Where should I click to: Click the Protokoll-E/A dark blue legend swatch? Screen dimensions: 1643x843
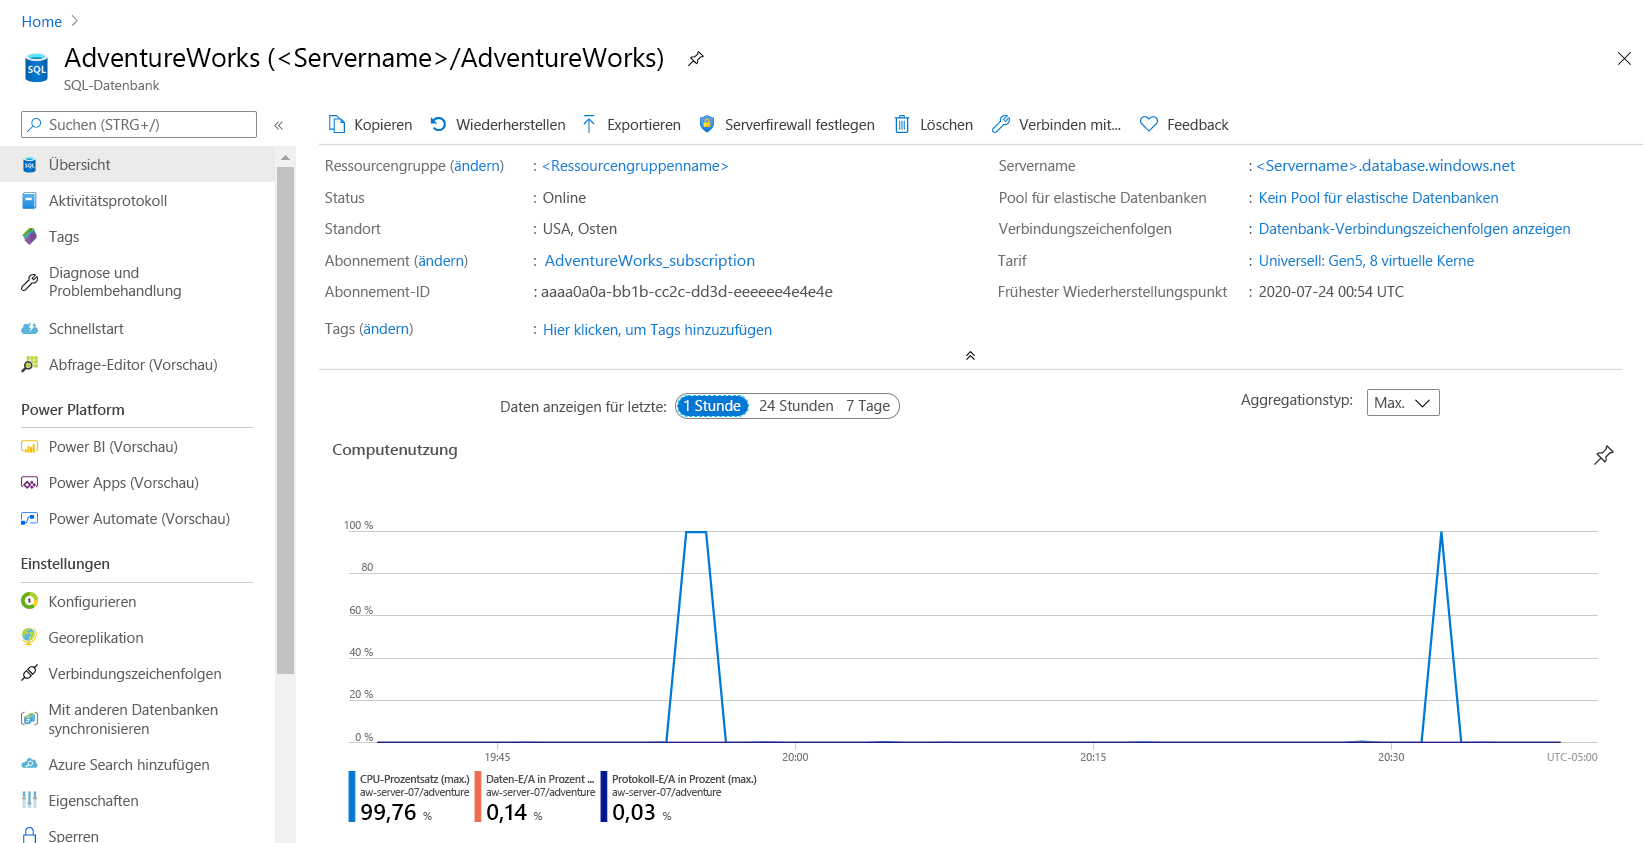coord(604,796)
